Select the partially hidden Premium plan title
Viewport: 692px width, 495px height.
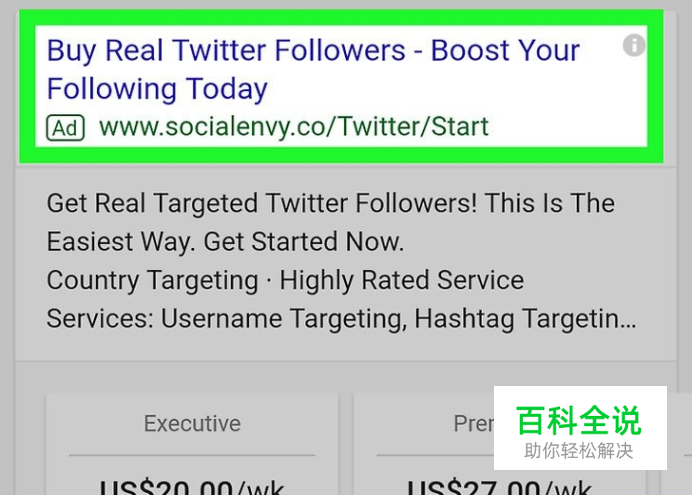[474, 424]
